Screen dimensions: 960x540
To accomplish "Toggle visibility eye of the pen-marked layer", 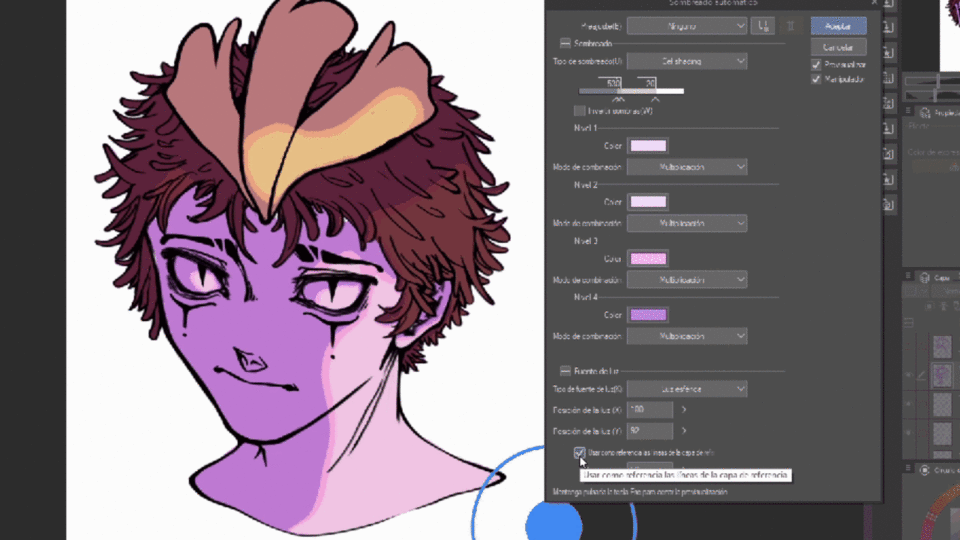I will click(x=909, y=375).
